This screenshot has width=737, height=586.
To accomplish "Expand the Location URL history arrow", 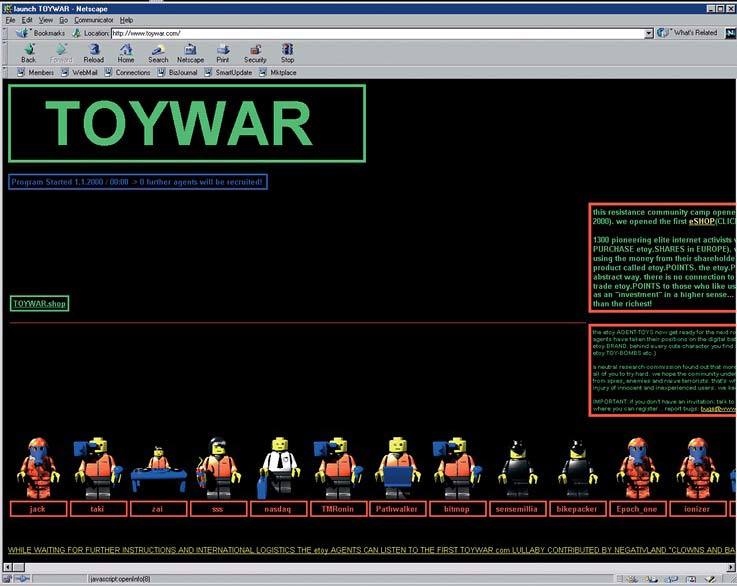I will 649,33.
